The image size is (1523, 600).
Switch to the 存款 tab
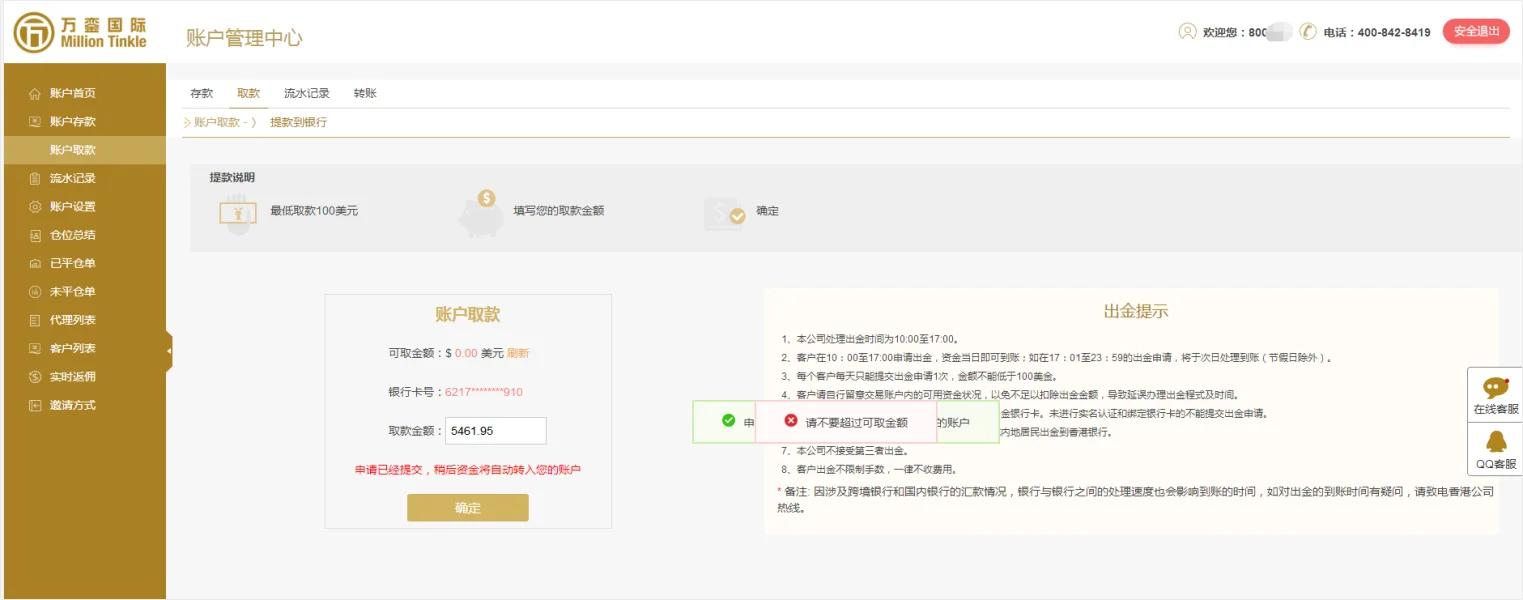[x=201, y=93]
